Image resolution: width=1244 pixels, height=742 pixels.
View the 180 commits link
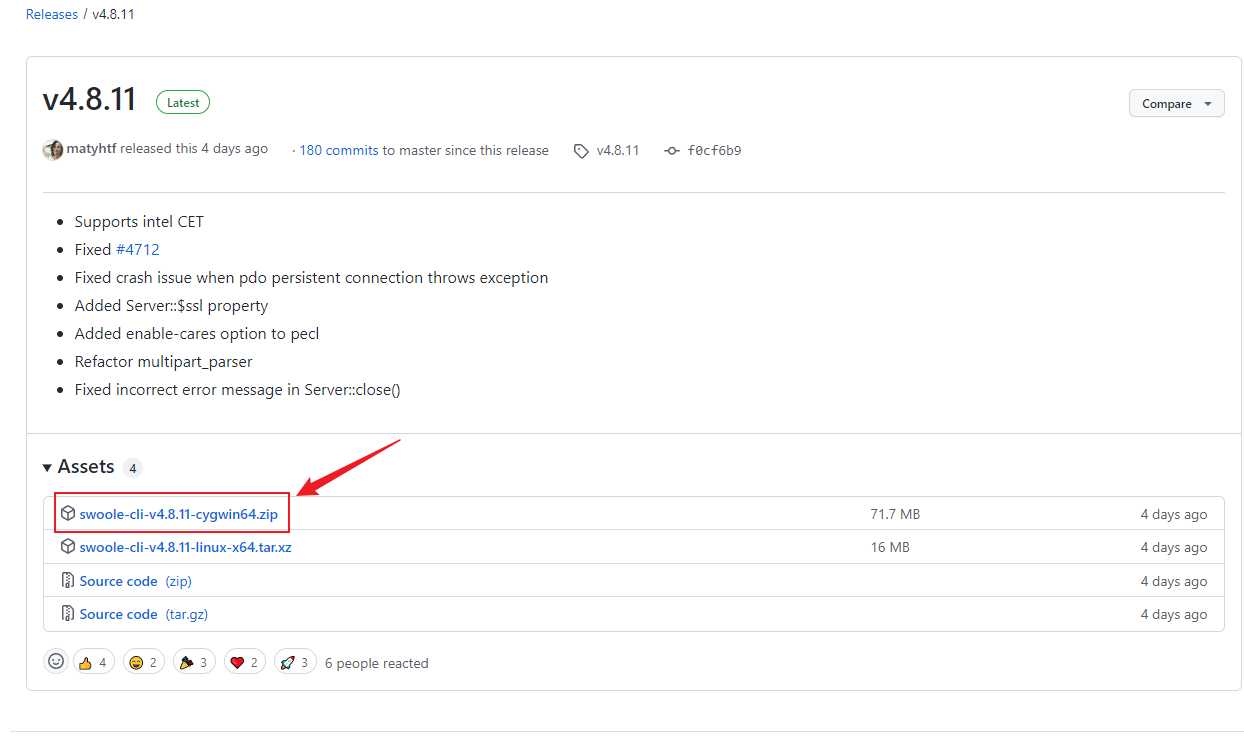[x=339, y=150]
